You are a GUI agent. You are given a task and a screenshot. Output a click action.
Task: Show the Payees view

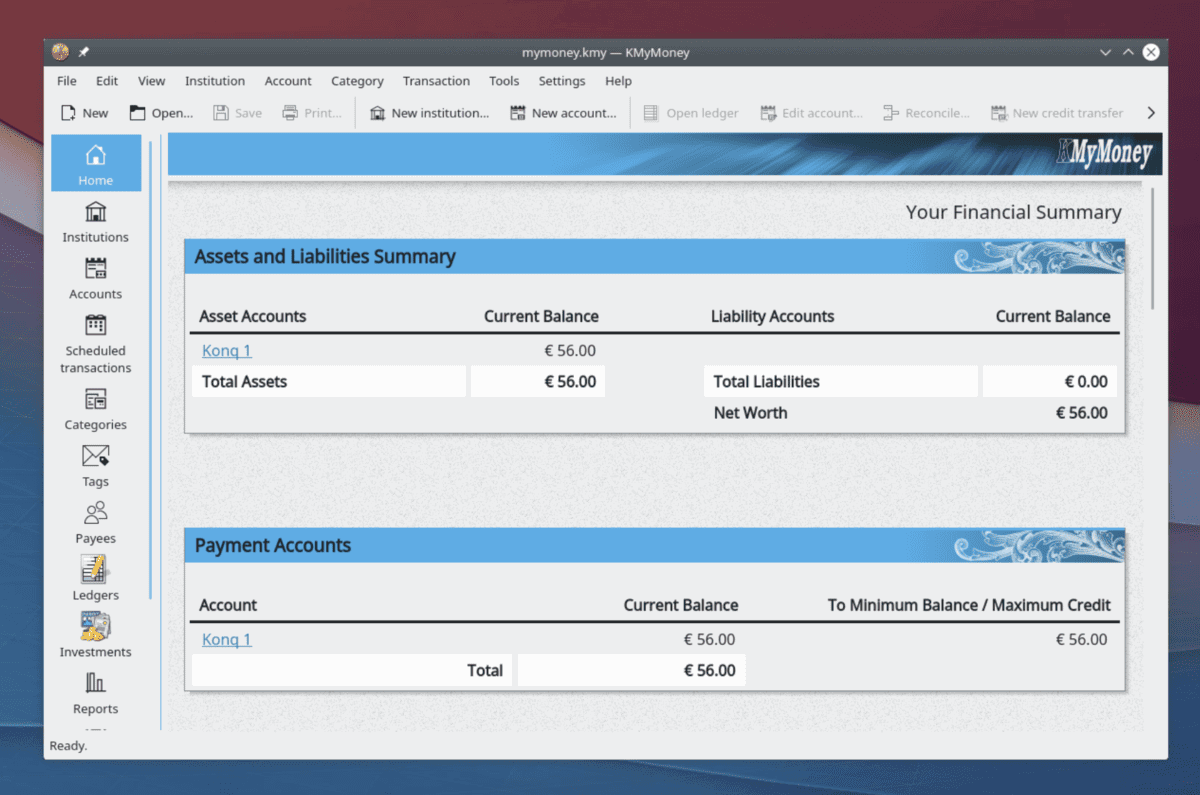tap(96, 523)
